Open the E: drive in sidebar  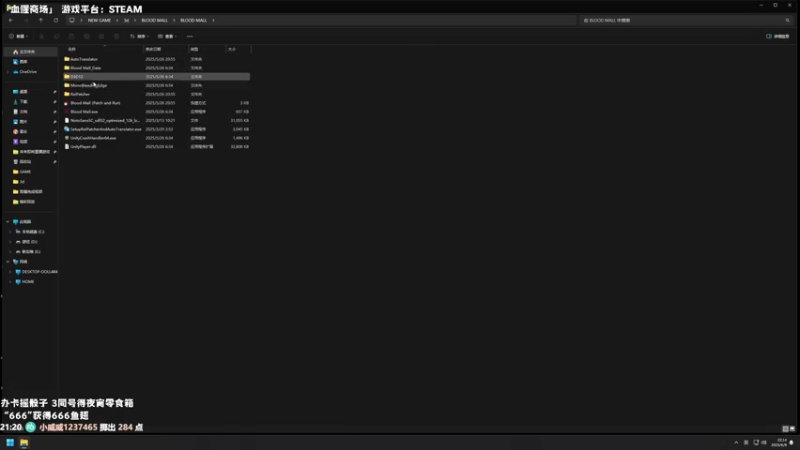coord(31,252)
